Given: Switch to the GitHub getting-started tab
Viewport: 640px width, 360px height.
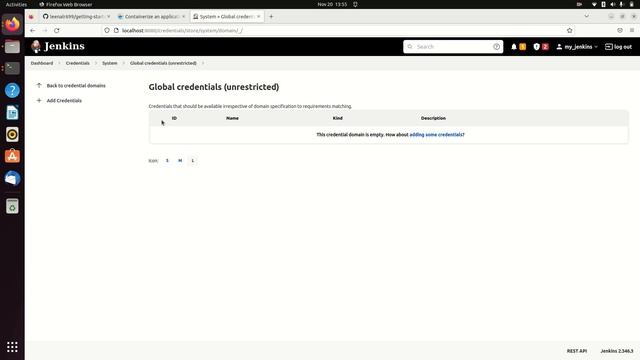Looking at the screenshot, I should [x=76, y=17].
